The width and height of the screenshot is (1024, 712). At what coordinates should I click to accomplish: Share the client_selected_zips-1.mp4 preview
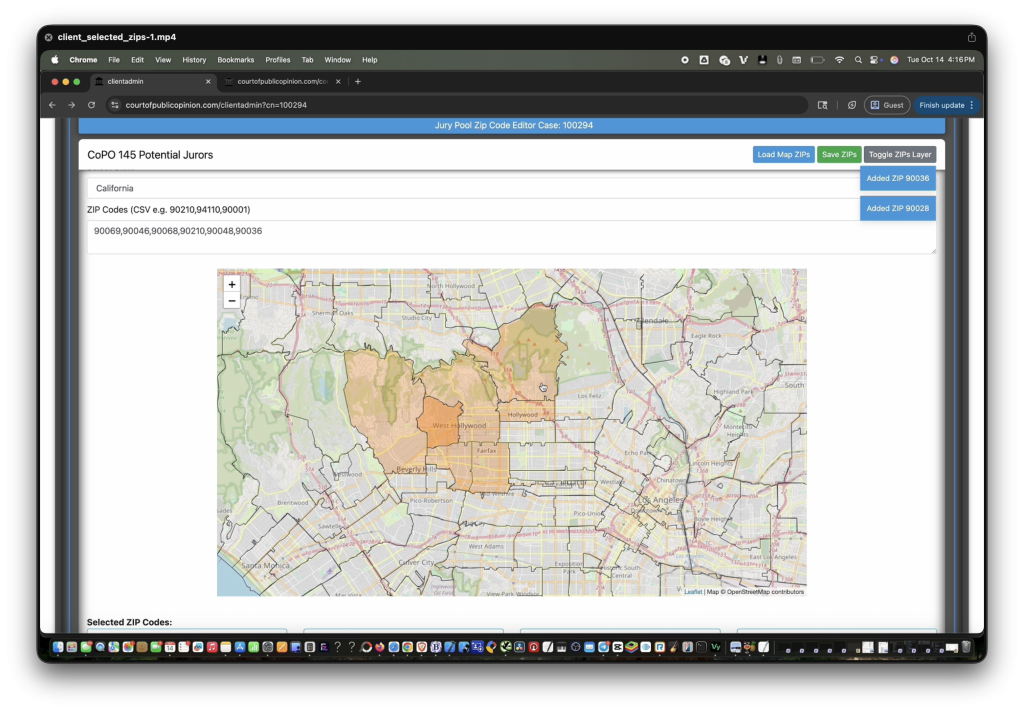click(x=972, y=37)
